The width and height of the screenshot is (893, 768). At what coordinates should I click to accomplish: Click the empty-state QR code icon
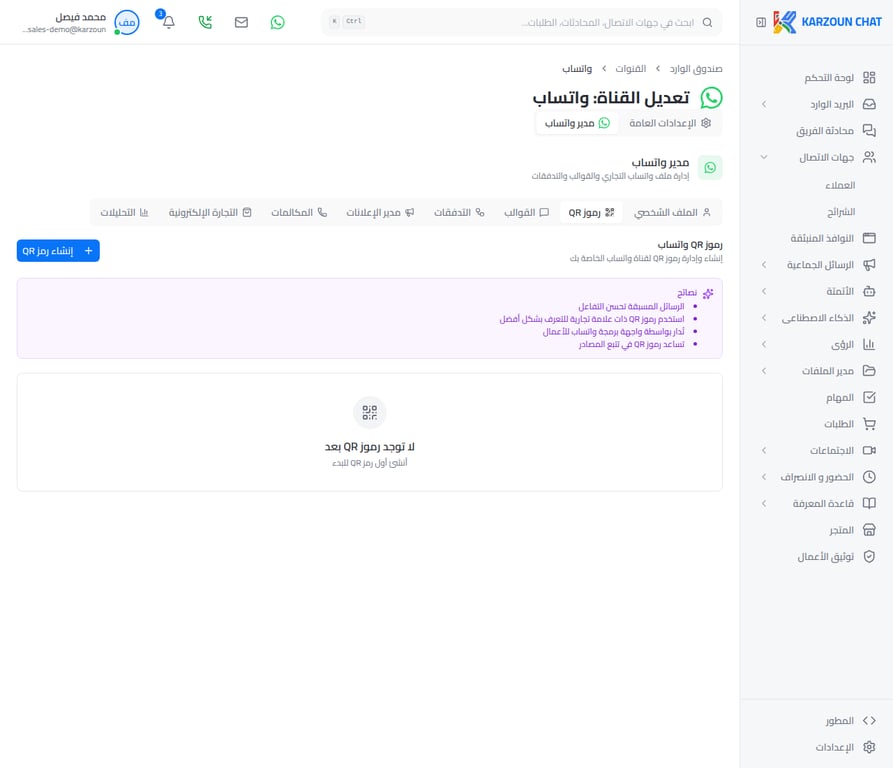370,412
